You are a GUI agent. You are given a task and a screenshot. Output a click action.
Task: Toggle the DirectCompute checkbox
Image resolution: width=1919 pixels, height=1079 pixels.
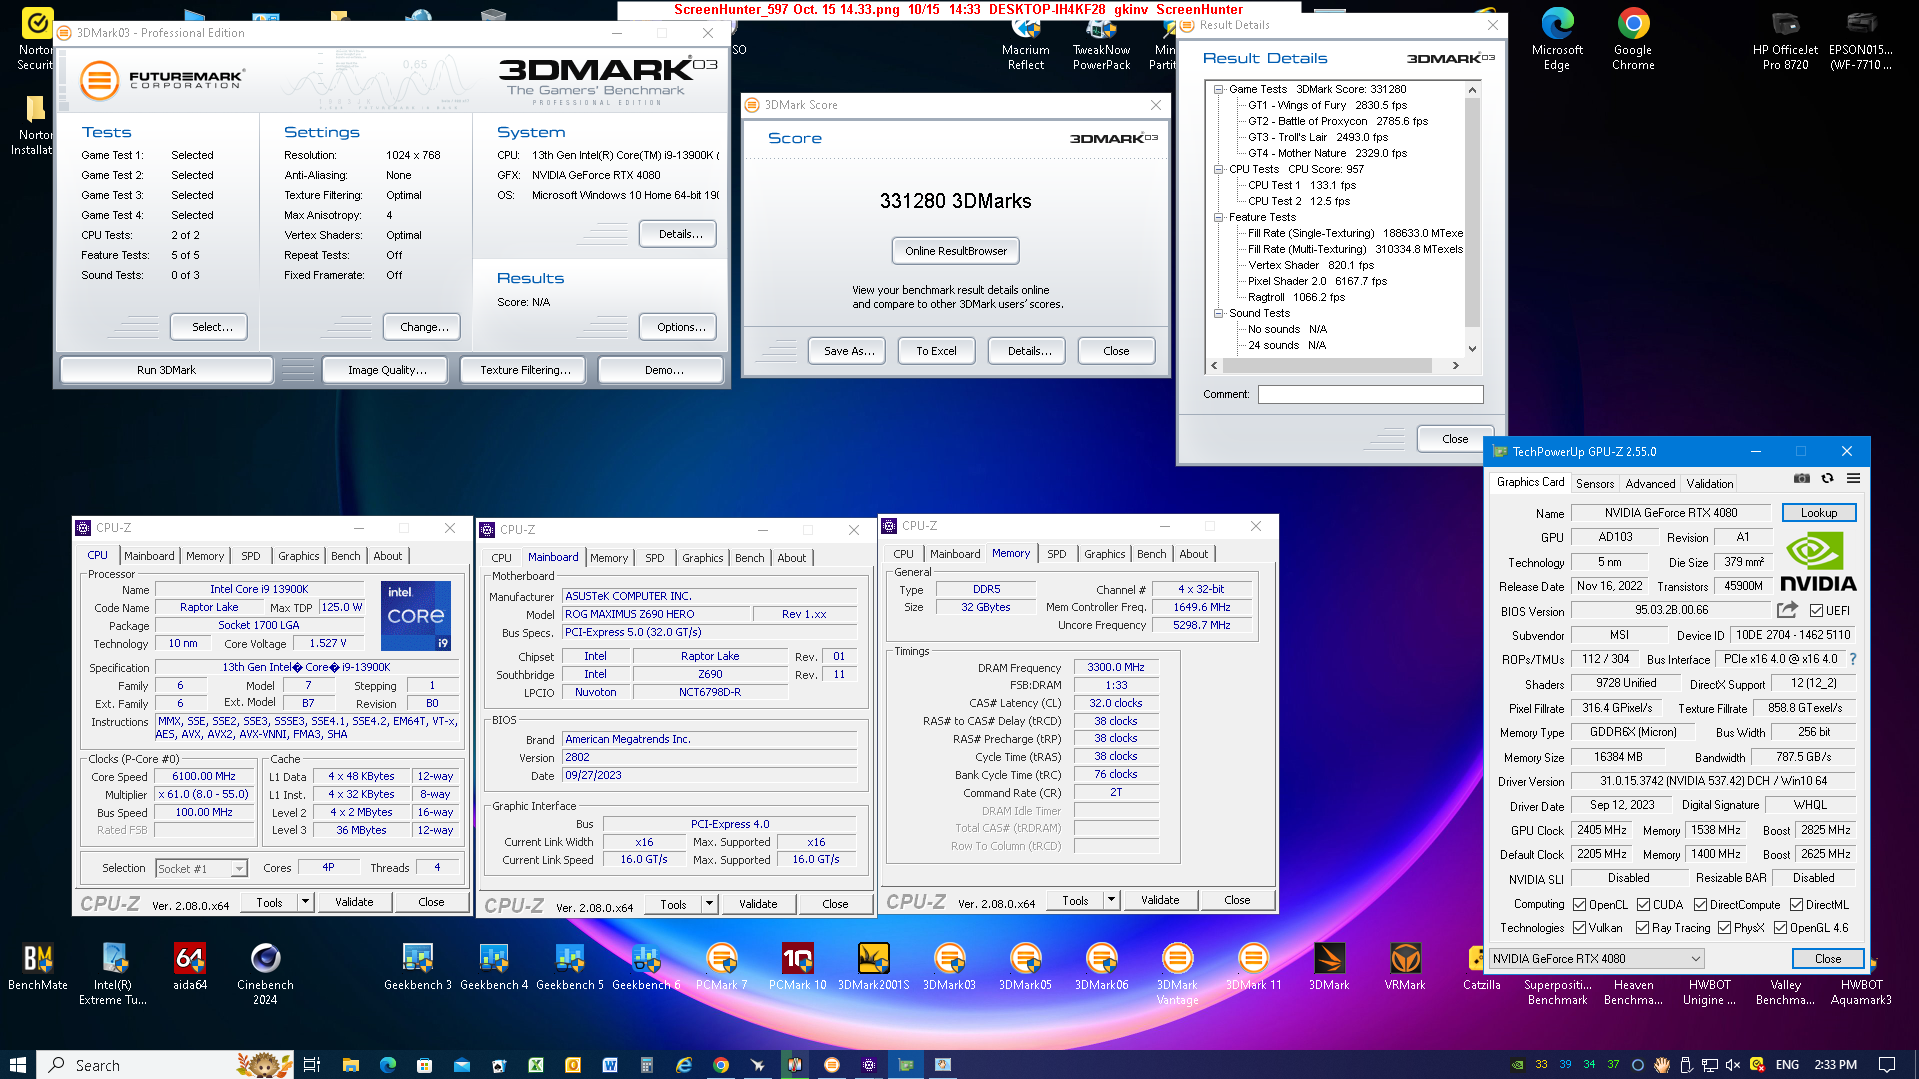(x=1700, y=905)
